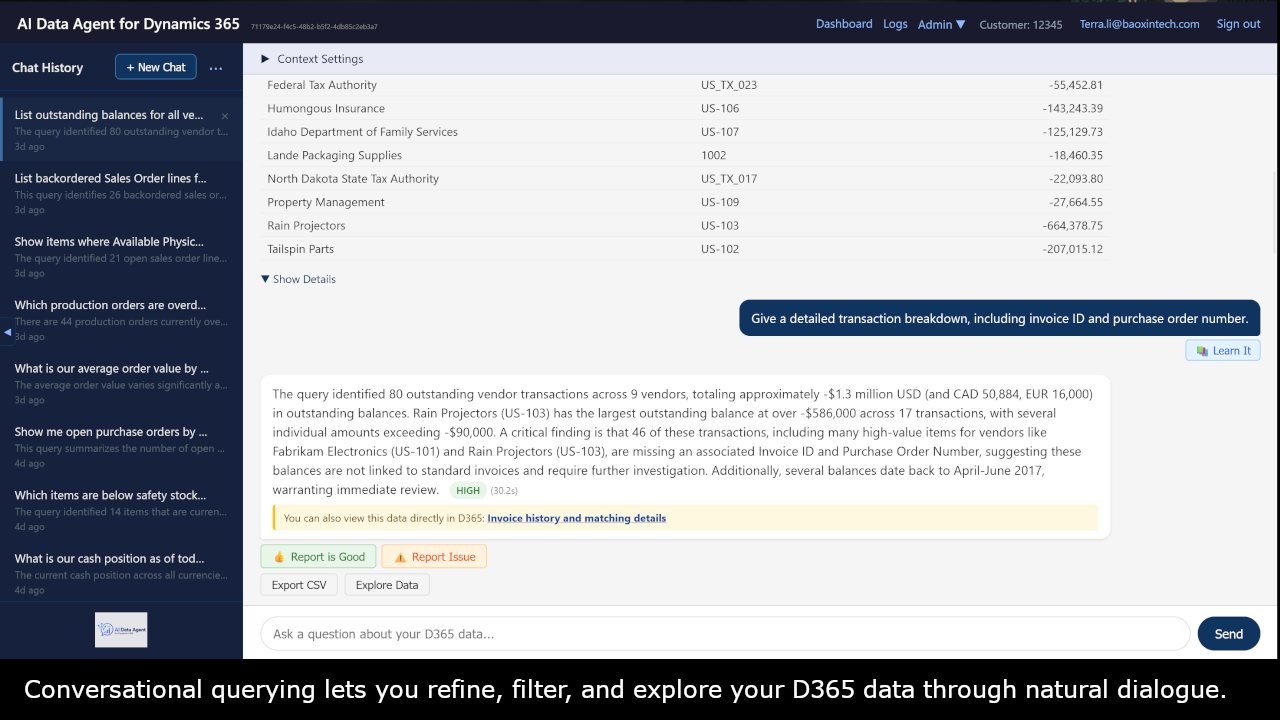
Task: Select the Rain Projectors vendor cell
Action: [x=306, y=226]
